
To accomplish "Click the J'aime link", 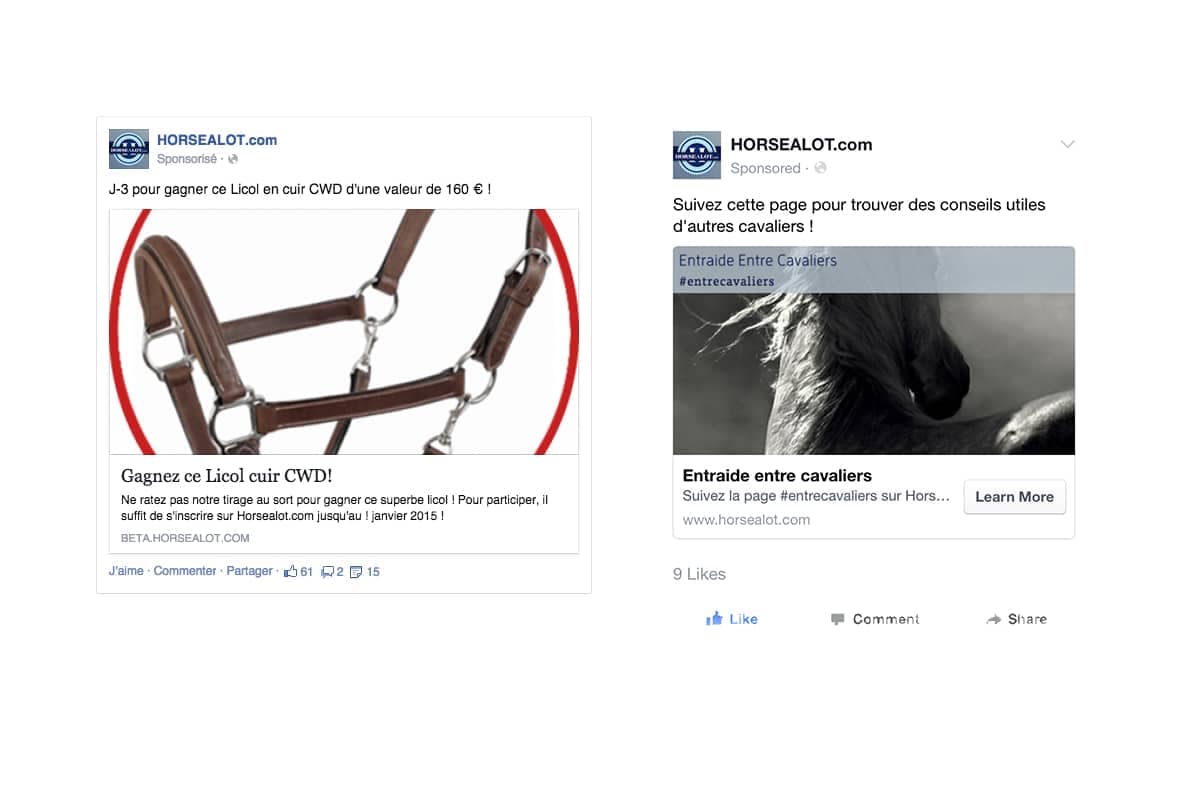I will [x=126, y=571].
